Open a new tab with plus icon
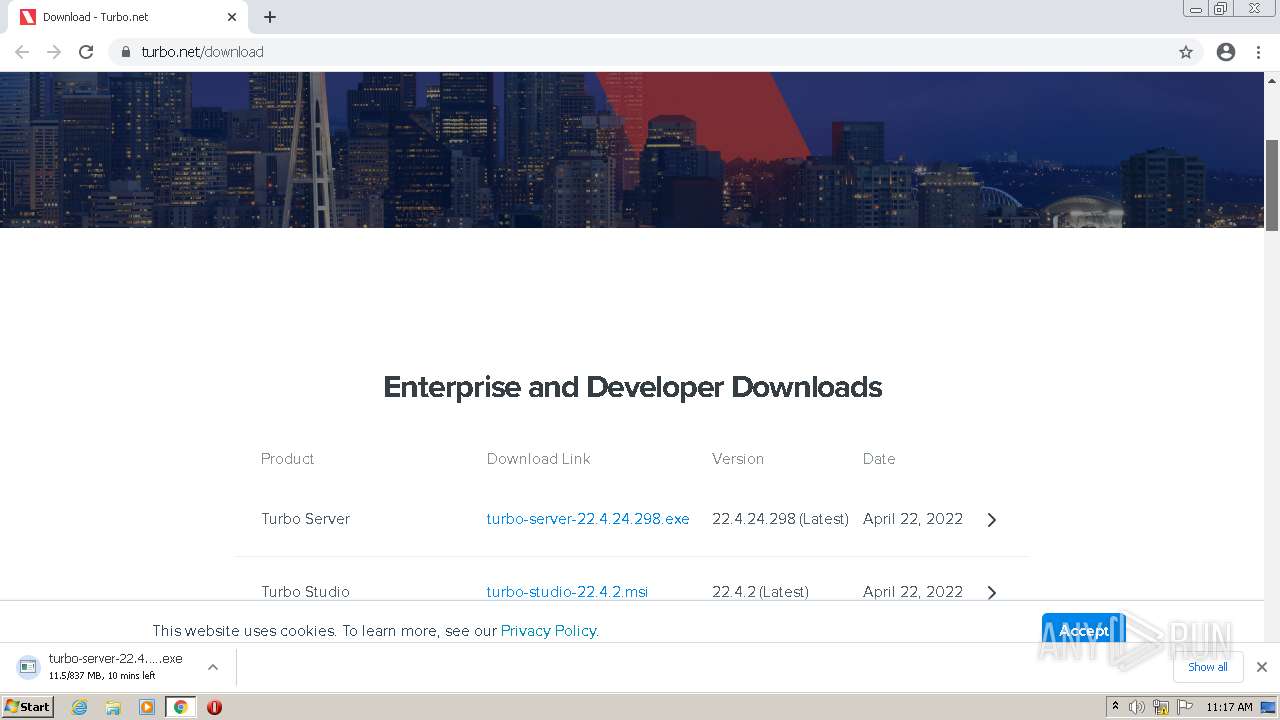This screenshot has width=1280, height=720. tap(270, 17)
